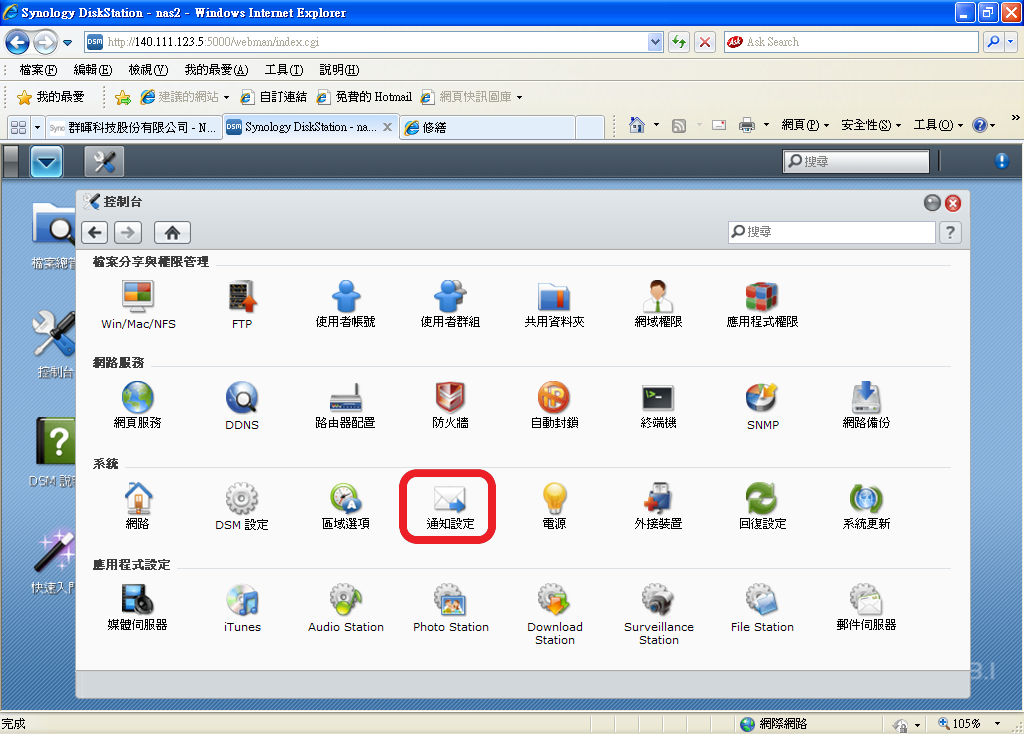This screenshot has width=1024, height=734.
Task: Open the 檢視 menu in Internet Explorer
Action: pyautogui.click(x=147, y=70)
